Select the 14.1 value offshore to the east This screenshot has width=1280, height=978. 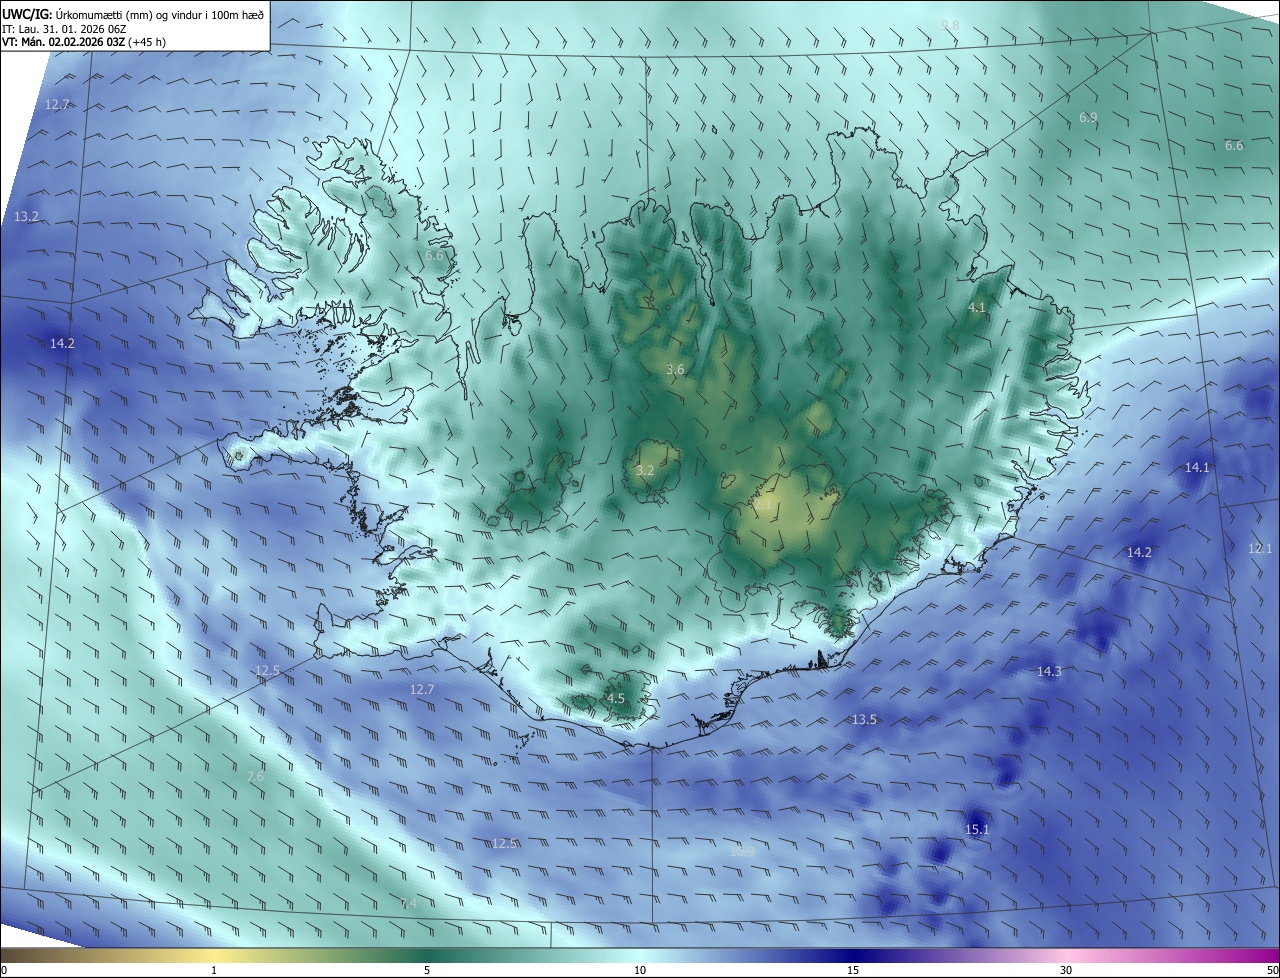[x=1197, y=468]
